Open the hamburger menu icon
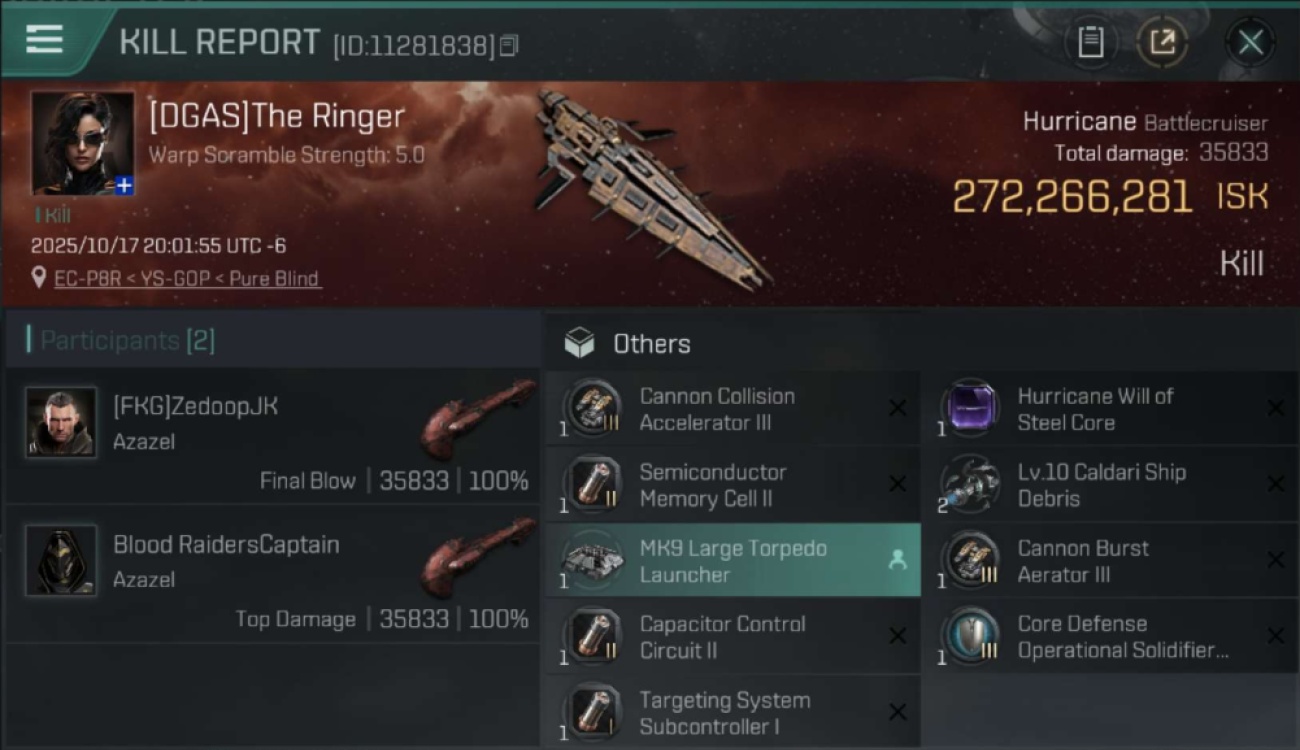Viewport: 1300px width, 750px height. pos(44,40)
